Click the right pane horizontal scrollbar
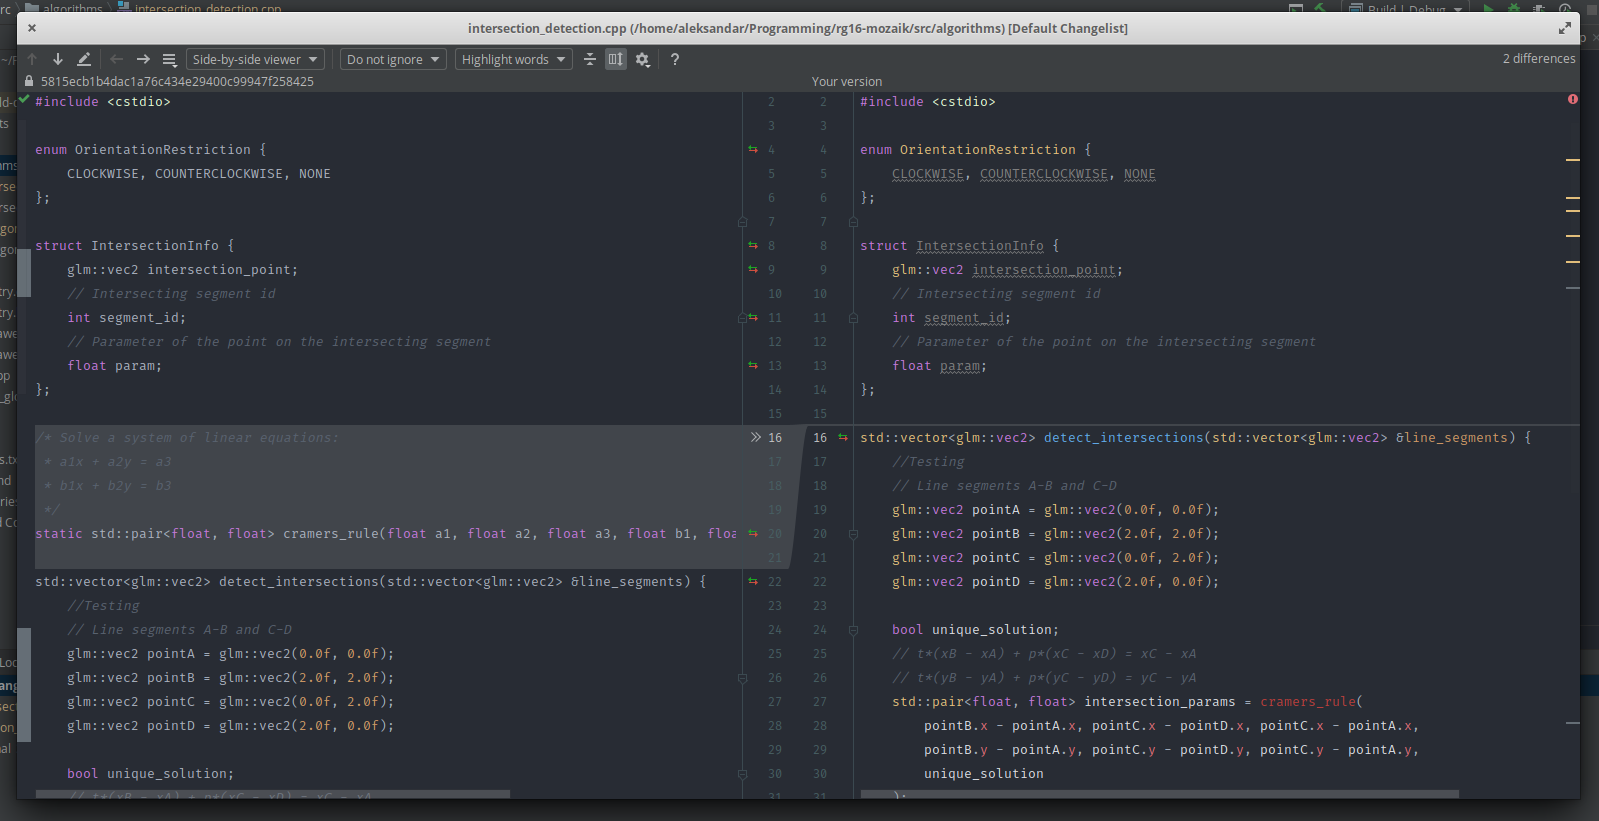This screenshot has width=1599, height=821. pos(1160,794)
